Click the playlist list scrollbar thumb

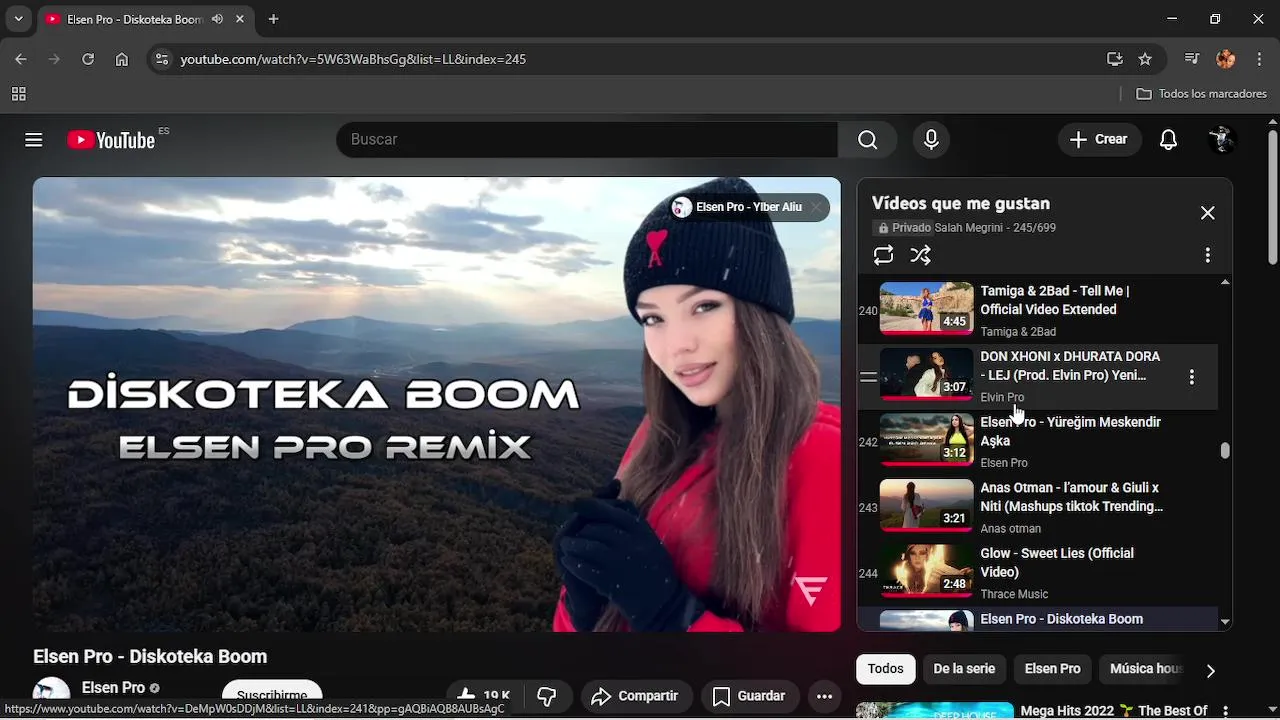[x=1225, y=450]
